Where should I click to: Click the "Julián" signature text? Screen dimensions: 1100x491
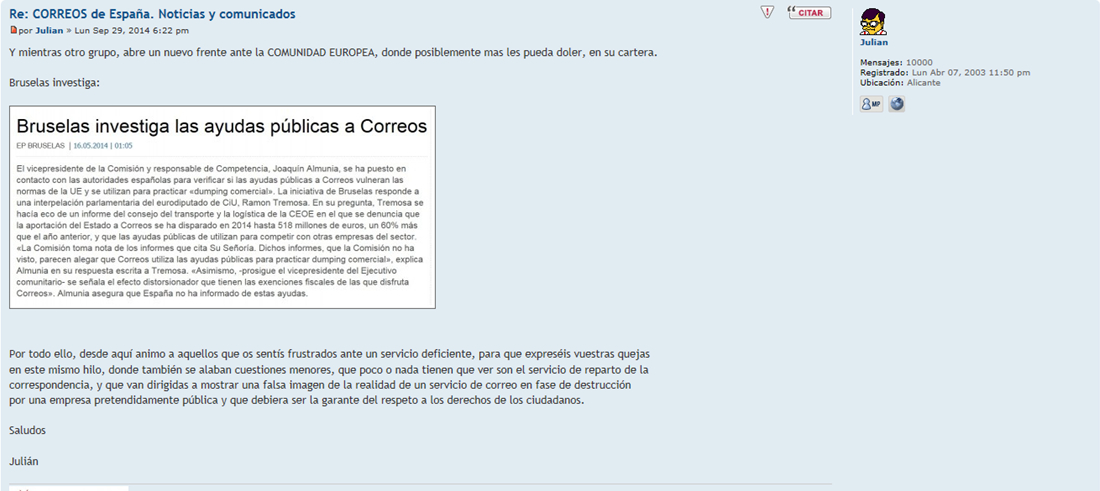pos(24,462)
